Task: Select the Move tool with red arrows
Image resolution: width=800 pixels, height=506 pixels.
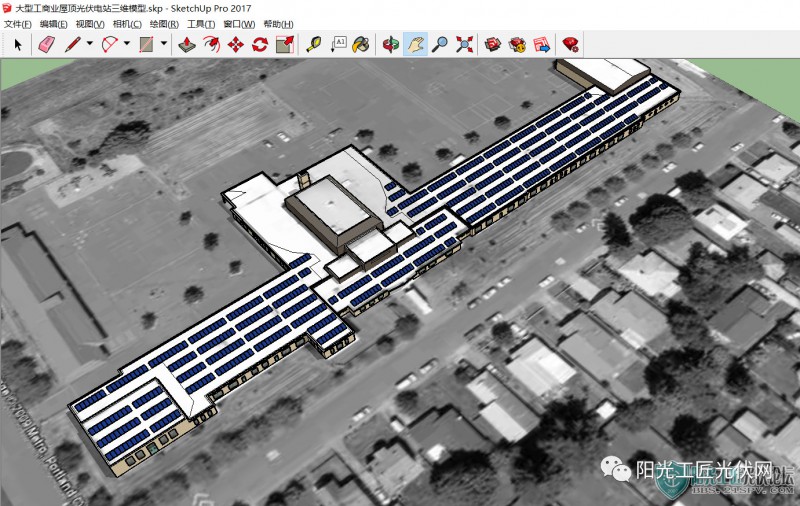Action: click(x=236, y=44)
